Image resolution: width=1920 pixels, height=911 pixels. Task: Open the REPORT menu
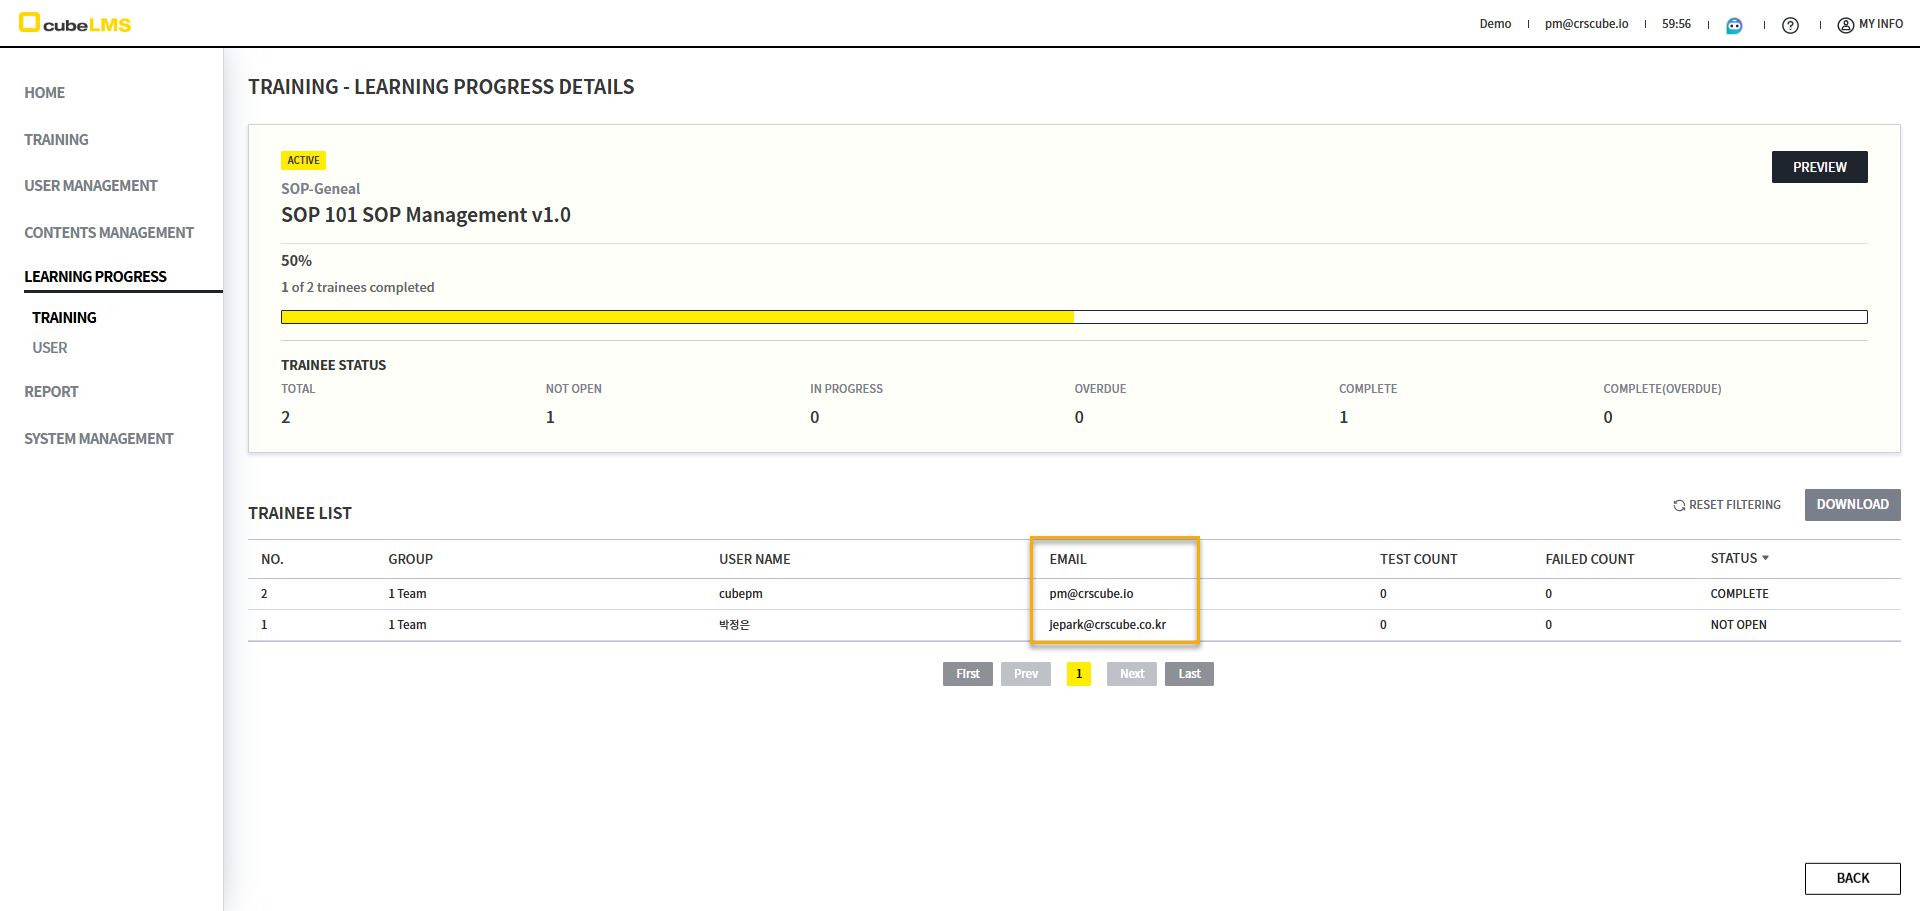coord(51,392)
